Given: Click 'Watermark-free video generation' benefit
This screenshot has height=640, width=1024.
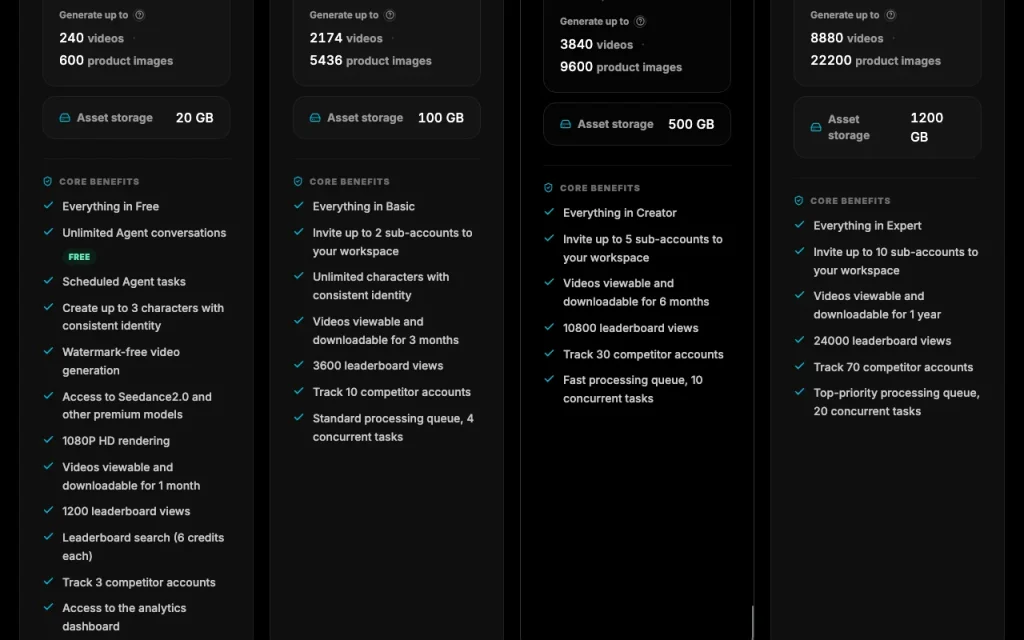Looking at the screenshot, I should pos(121,361).
